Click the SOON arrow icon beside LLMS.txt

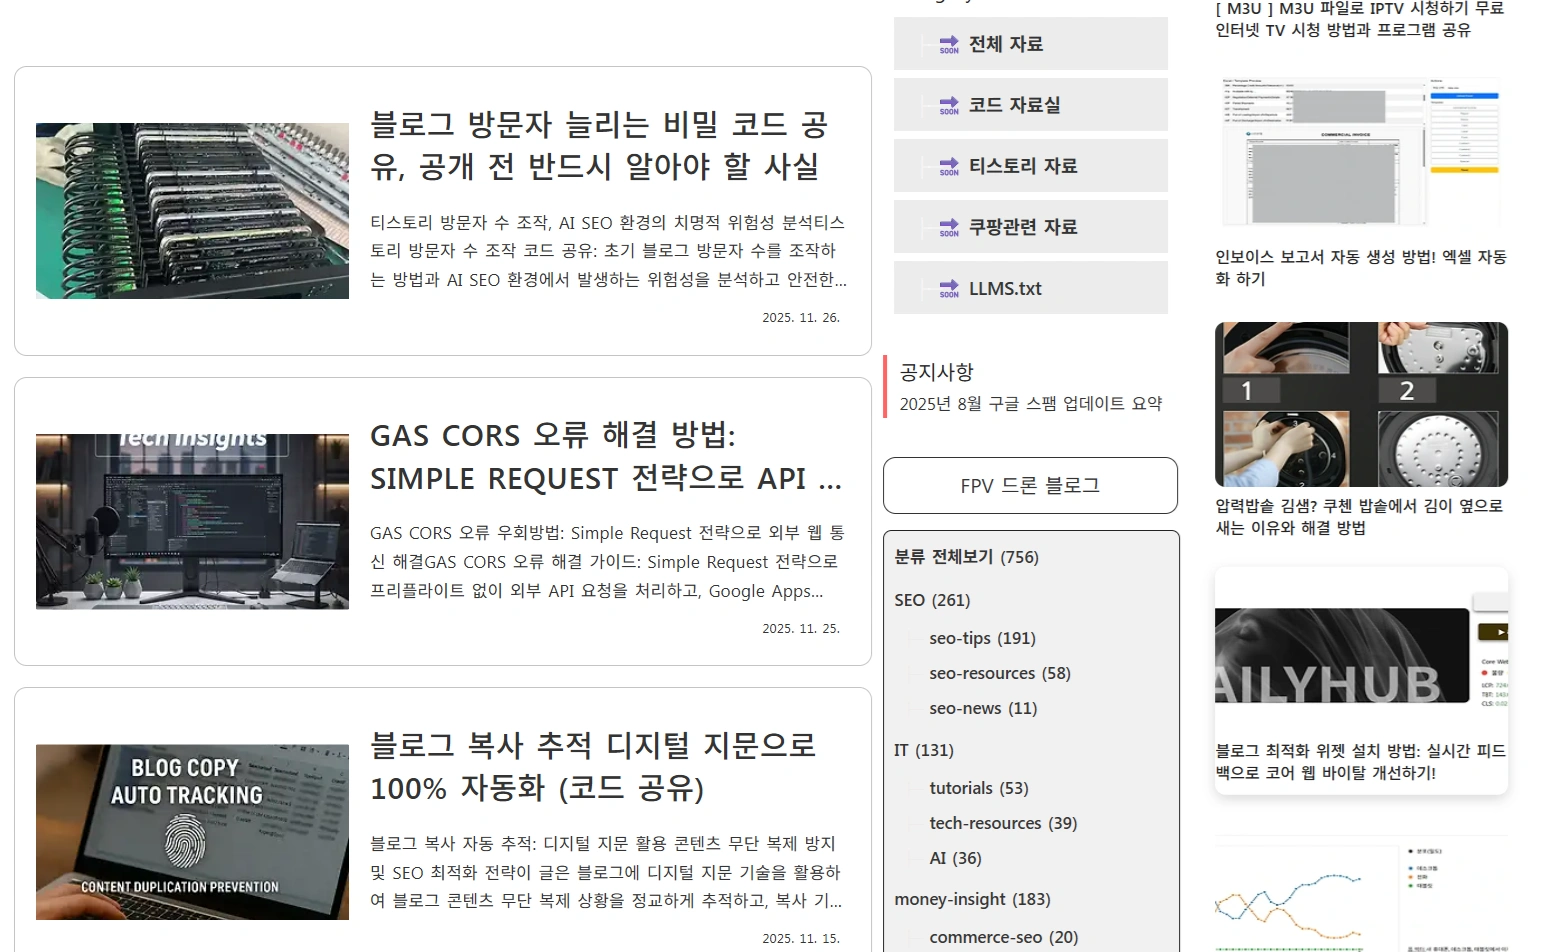[x=948, y=288]
